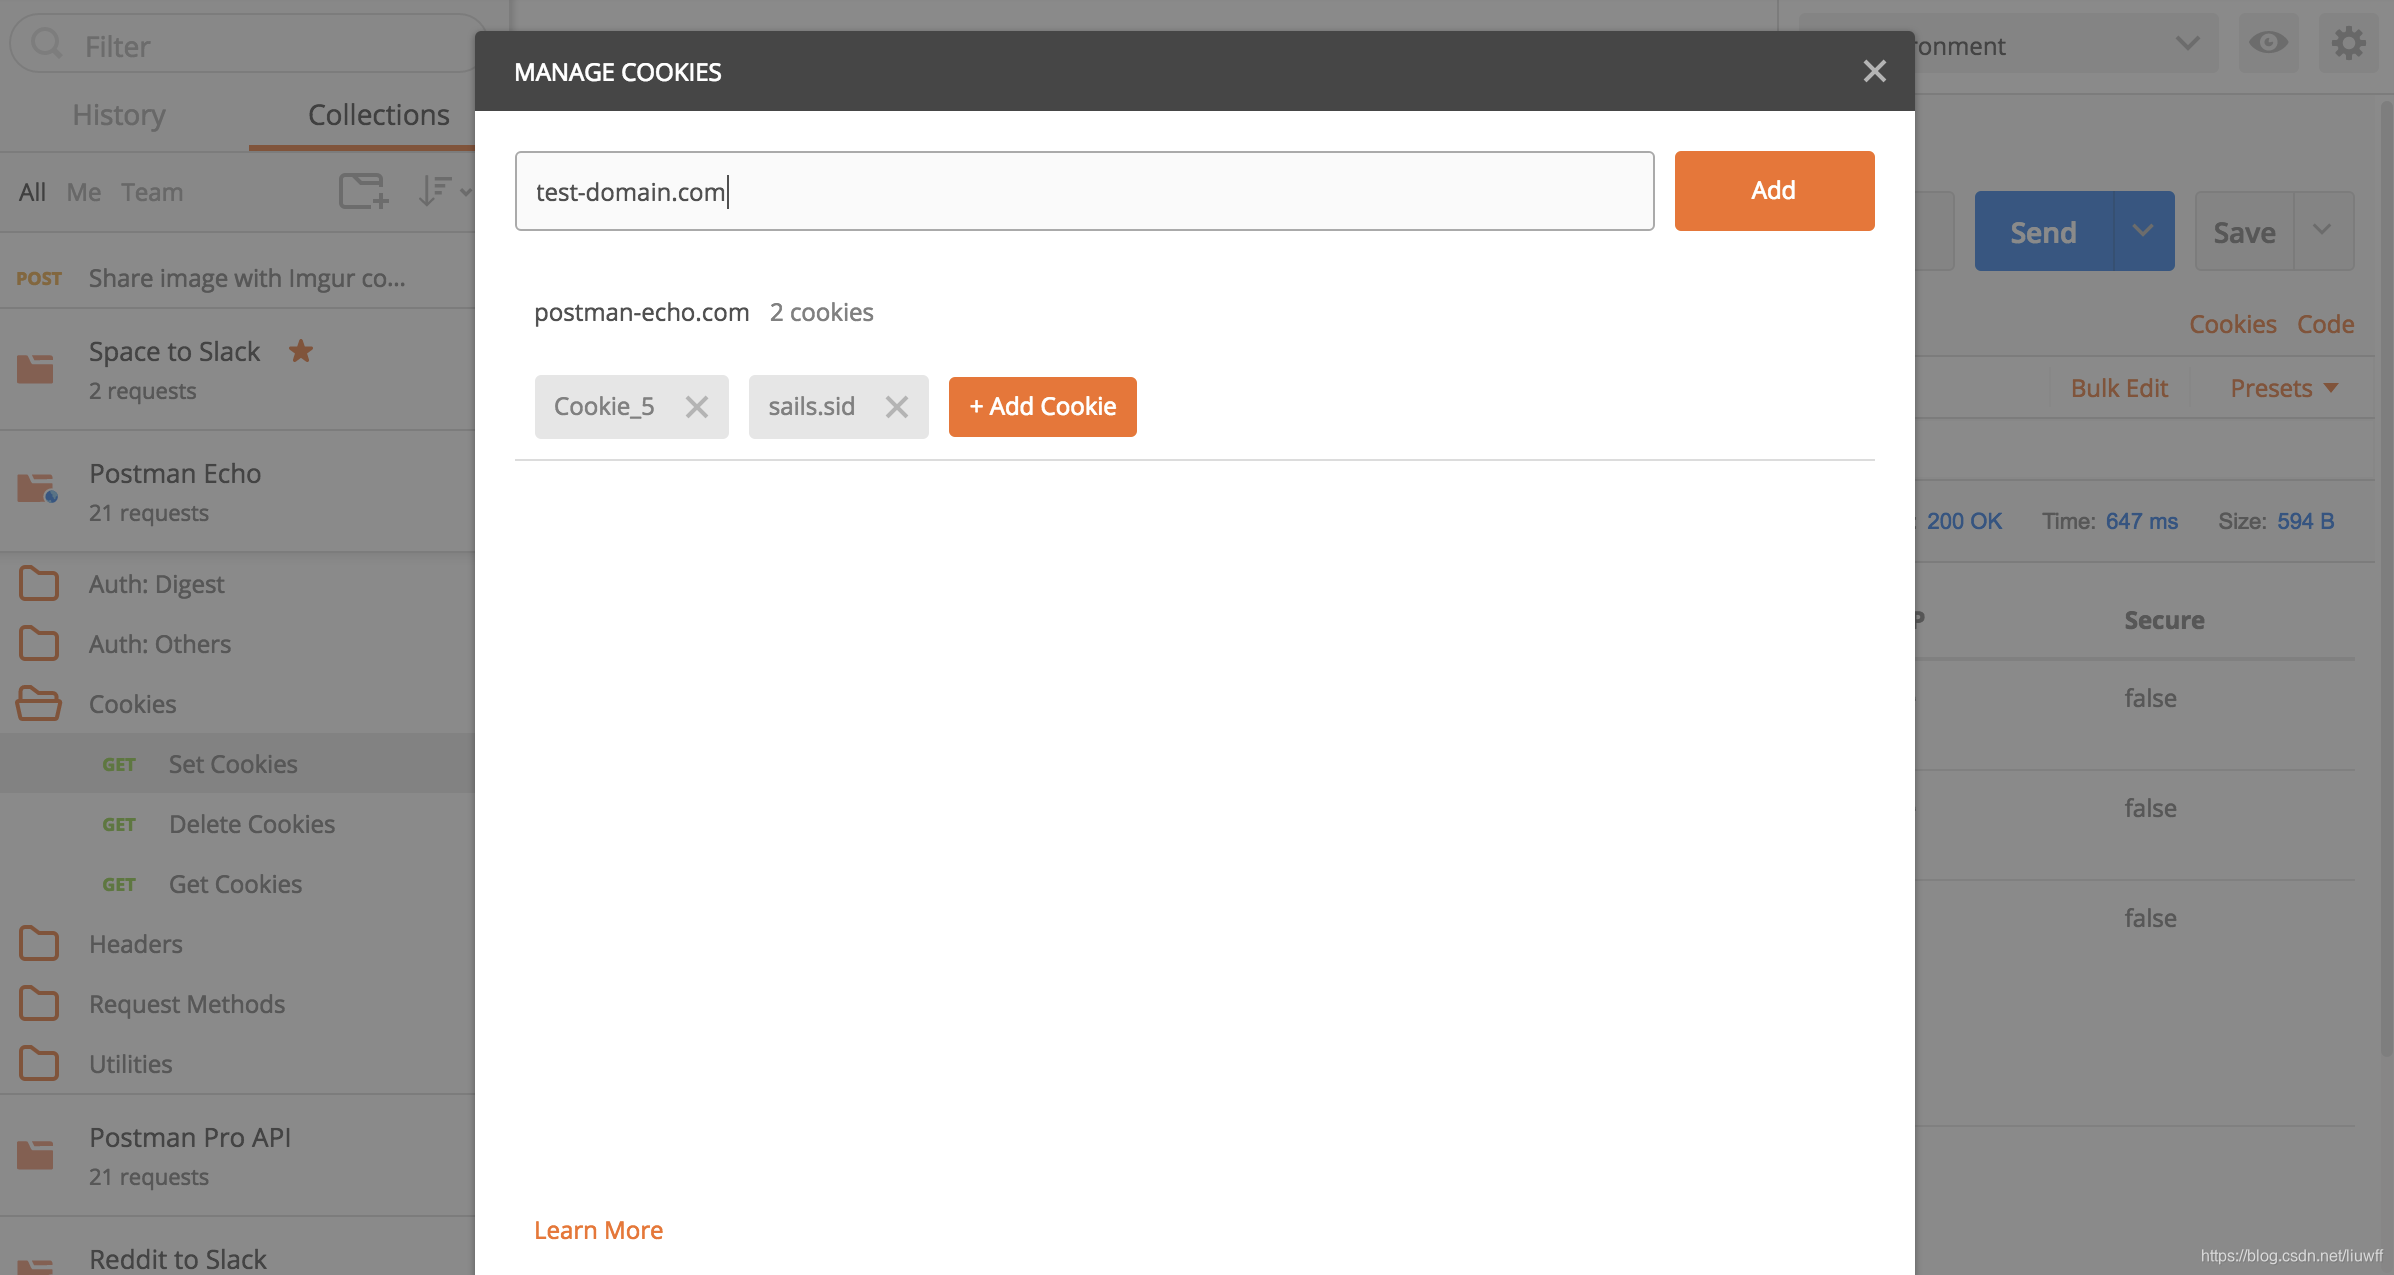Close the Manage Cookies dialog
This screenshot has width=2394, height=1275.
click(x=1874, y=71)
